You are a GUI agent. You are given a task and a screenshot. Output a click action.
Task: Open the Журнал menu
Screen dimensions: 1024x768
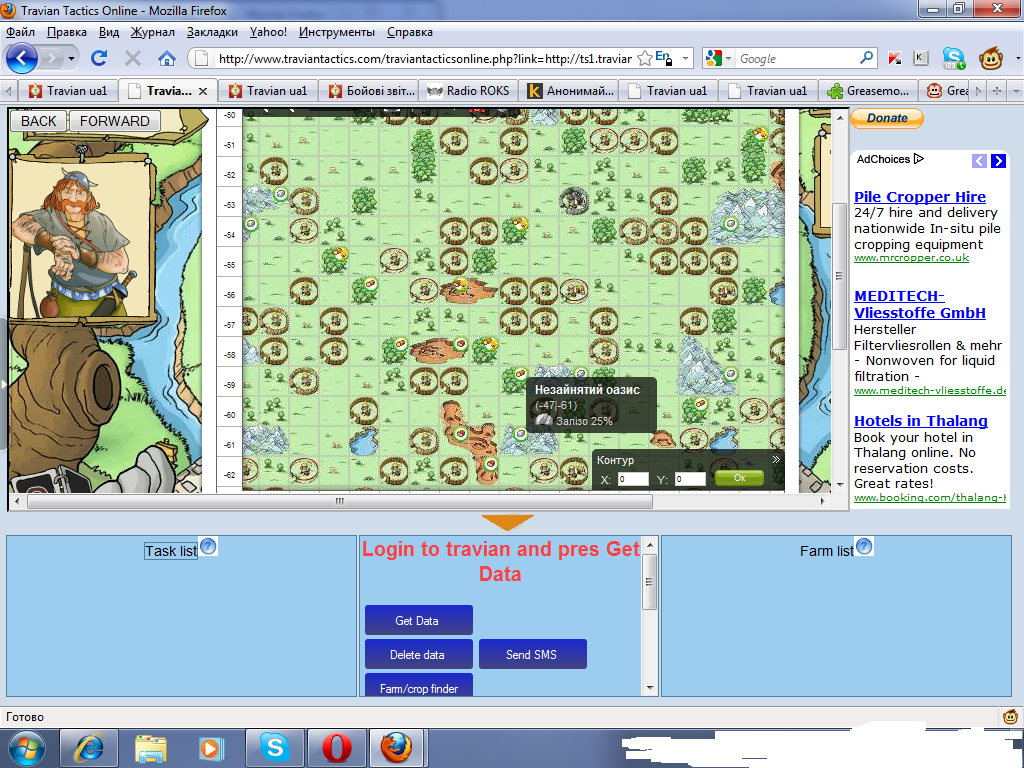(x=152, y=32)
